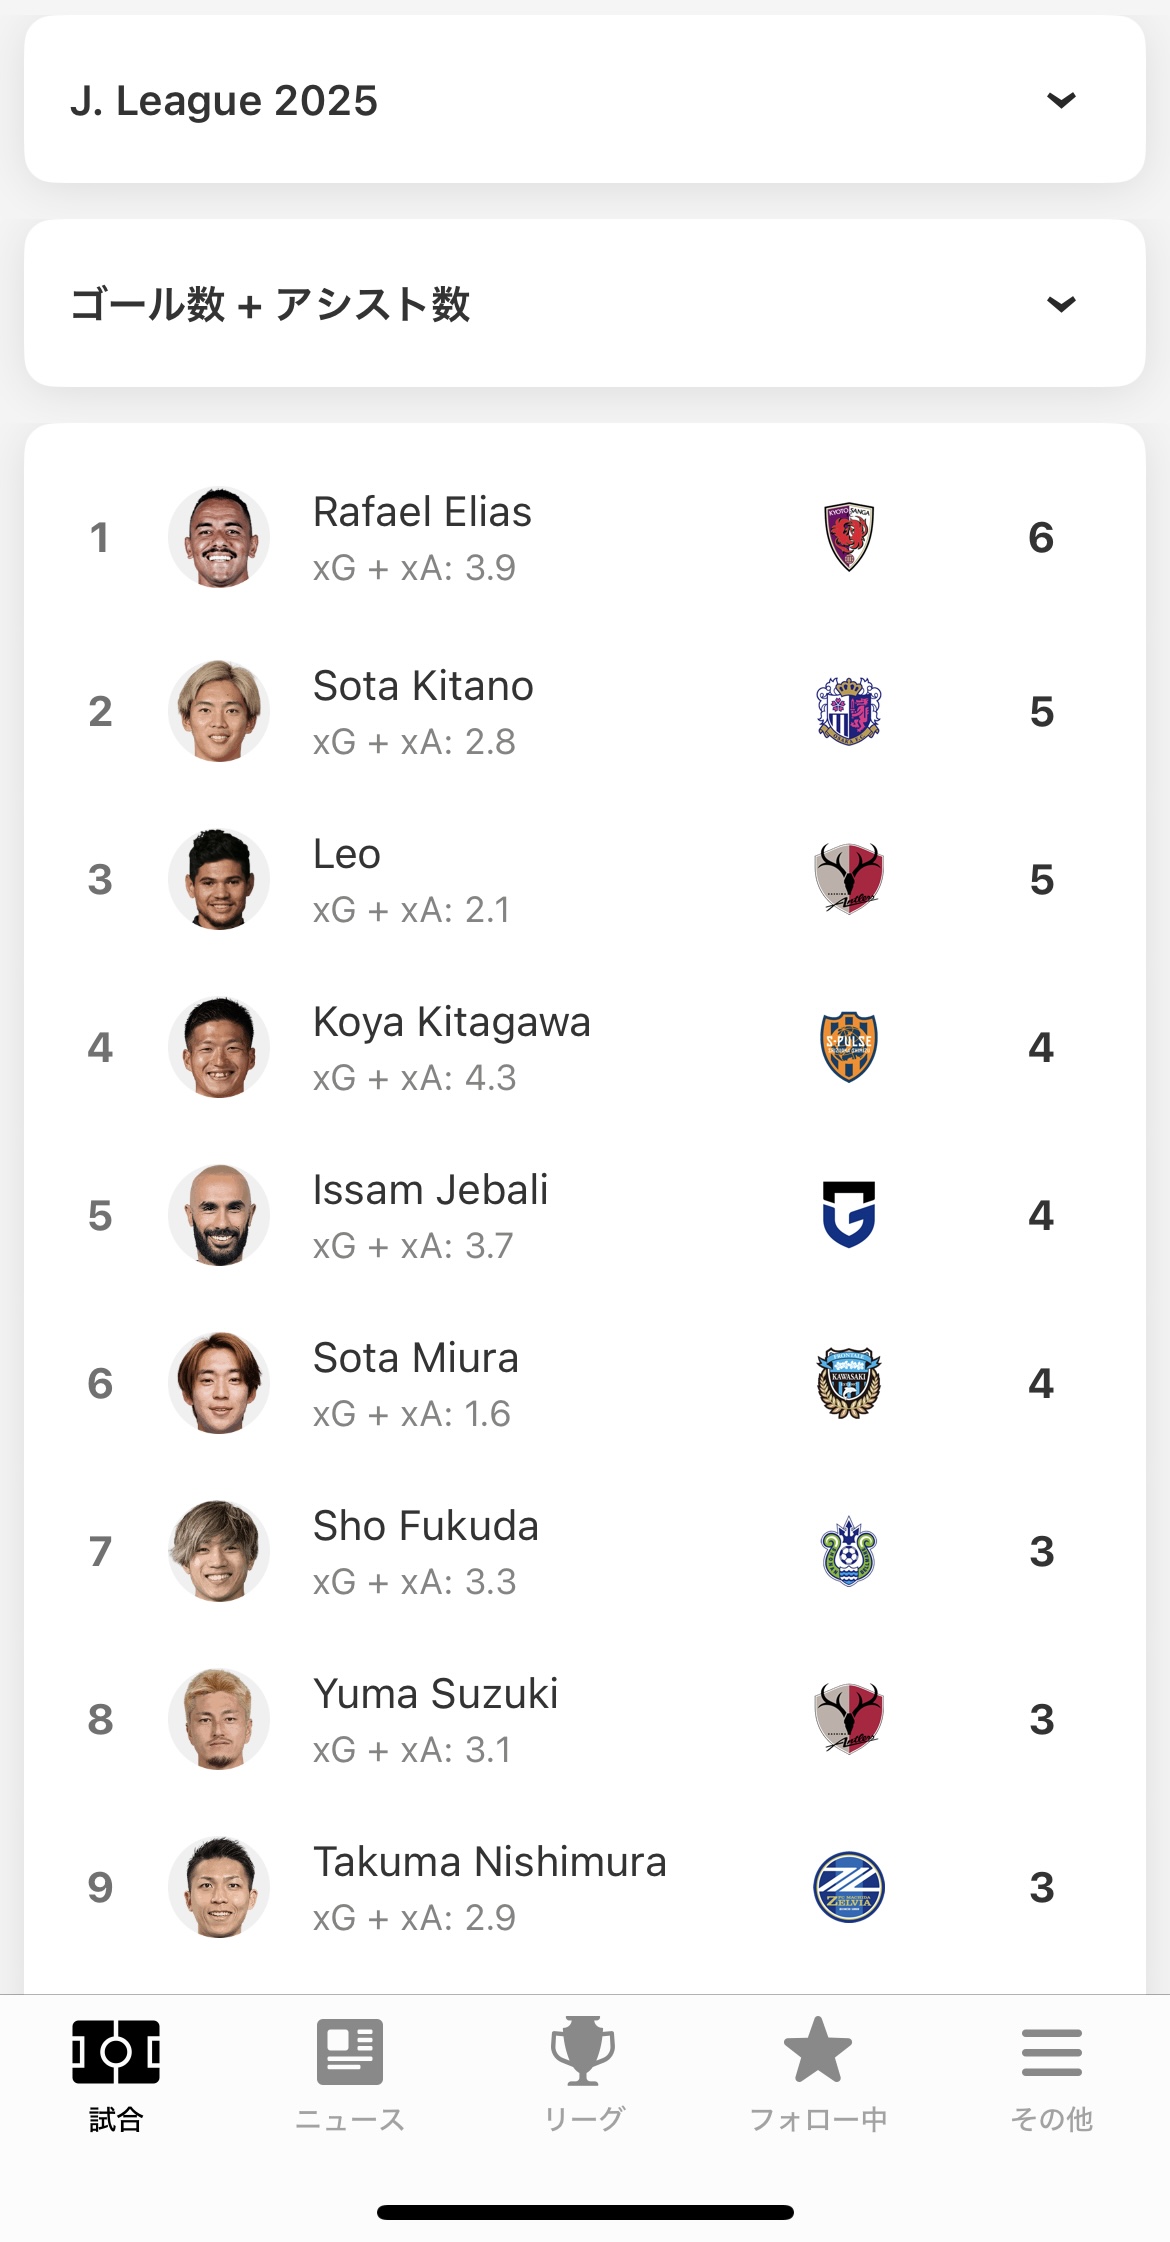Tap the Machida Zelvia crest

click(849, 1887)
